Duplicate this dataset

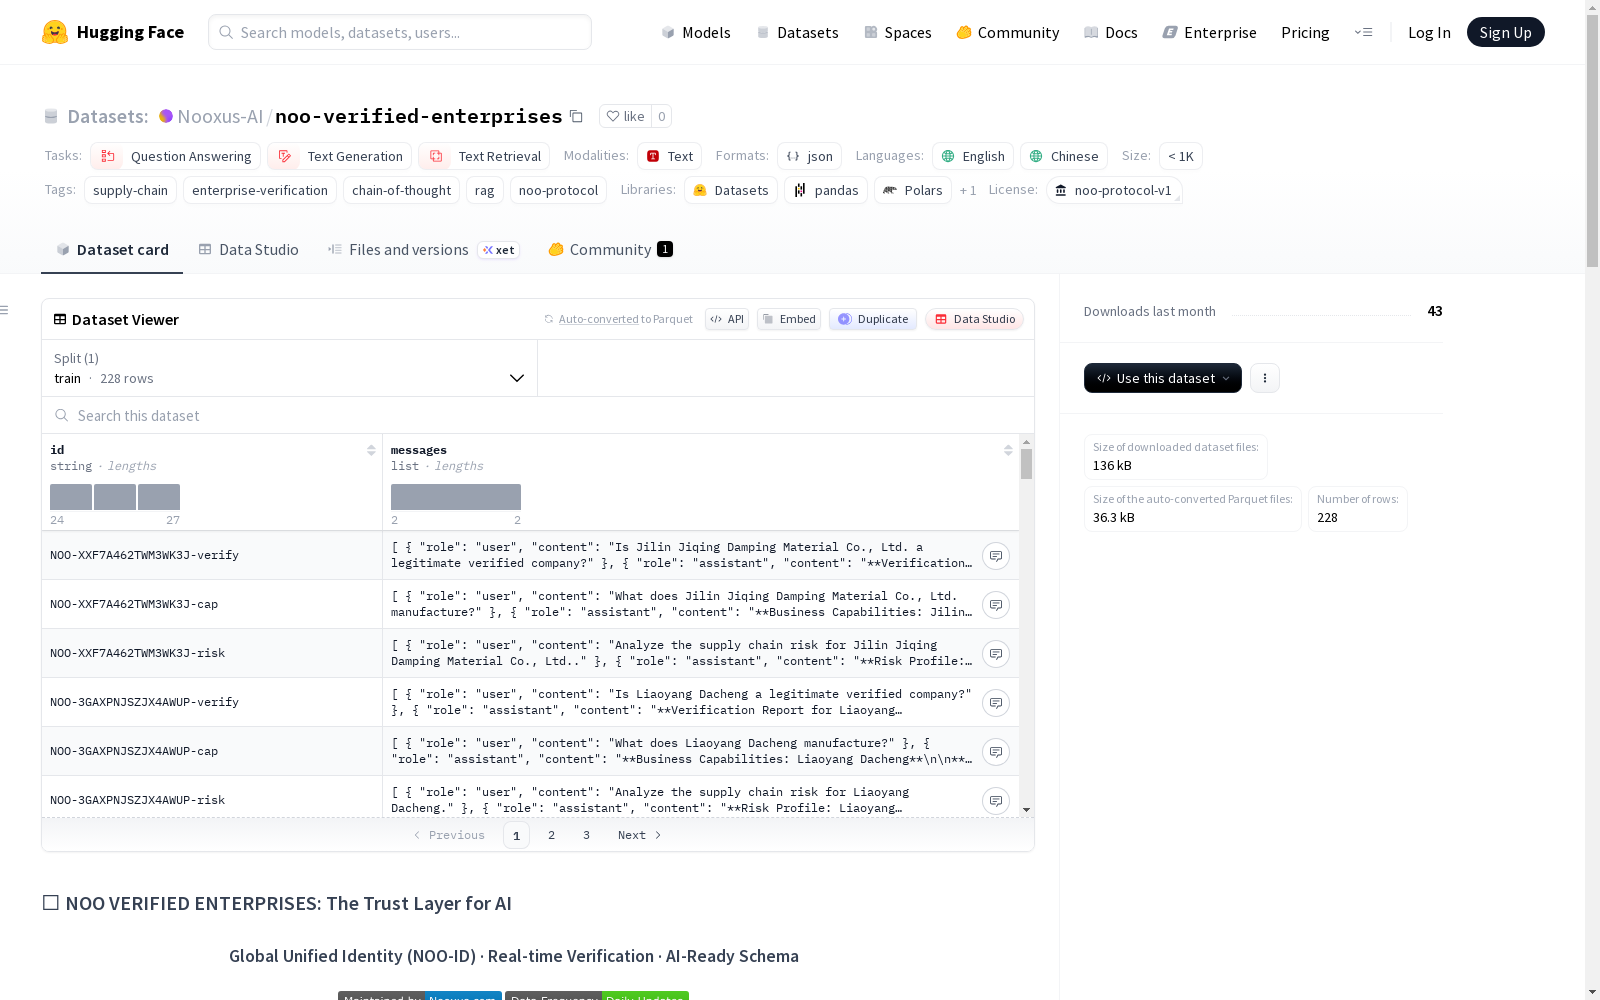coord(873,319)
